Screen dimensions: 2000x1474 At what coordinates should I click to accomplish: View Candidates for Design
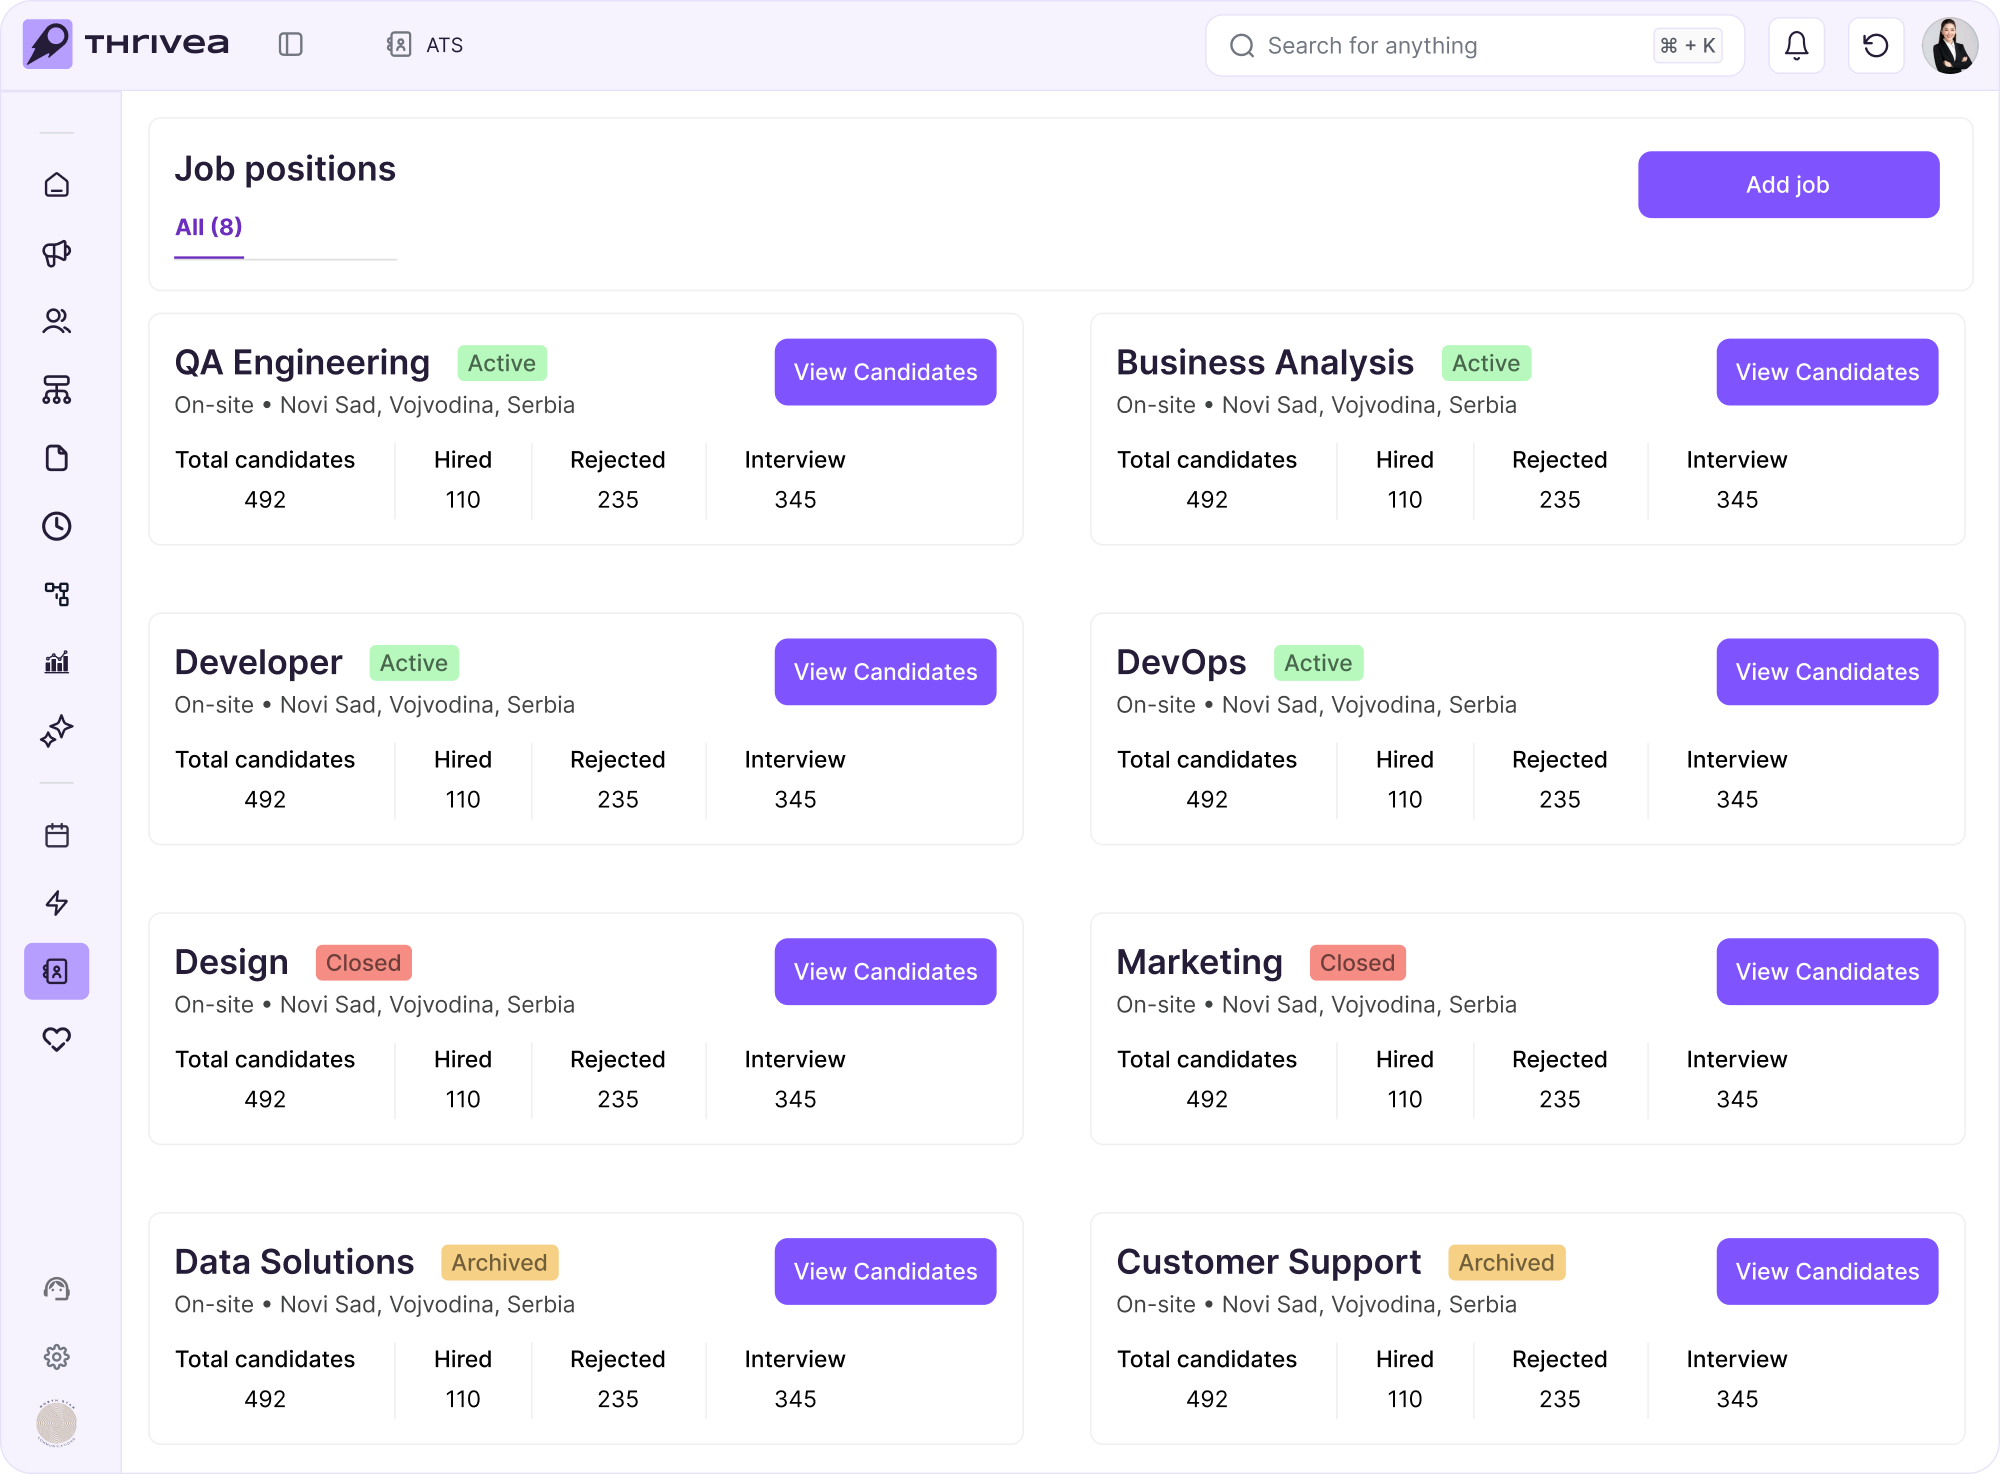point(885,972)
